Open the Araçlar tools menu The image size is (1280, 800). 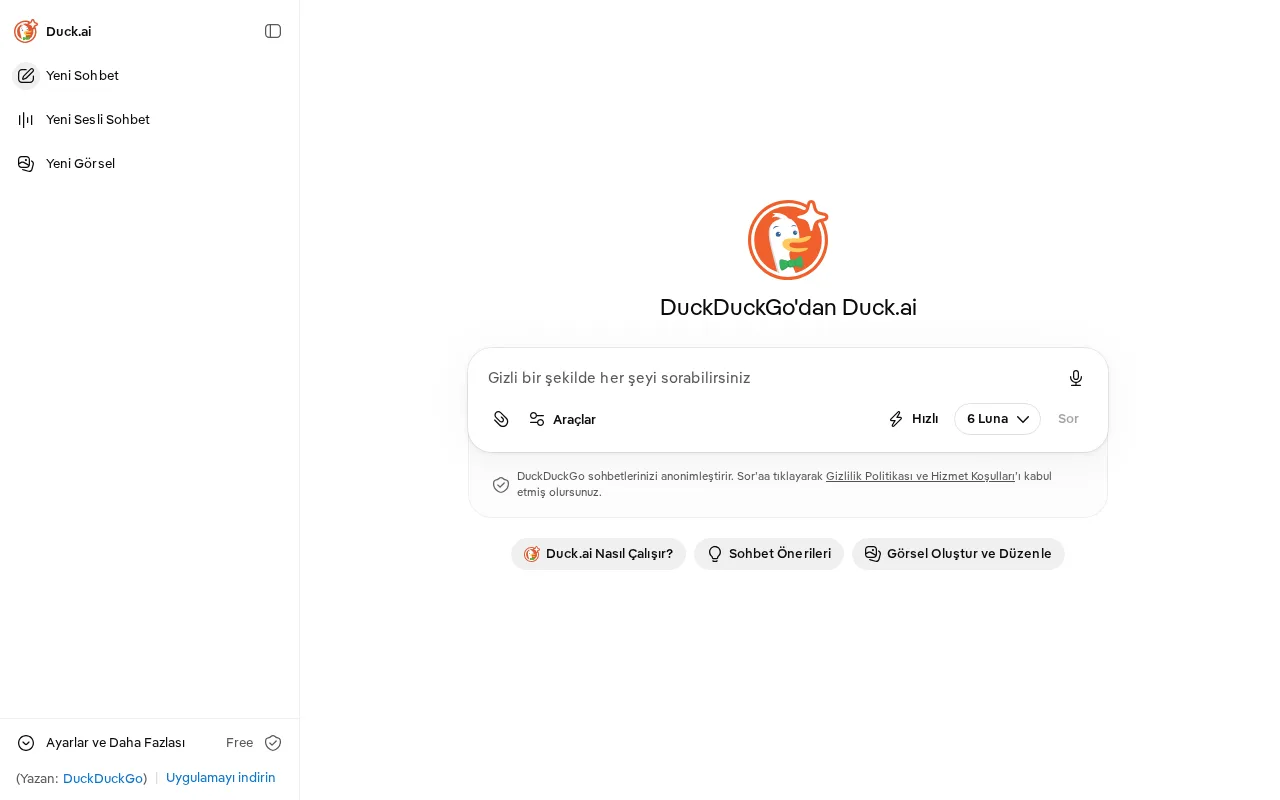pyautogui.click(x=563, y=419)
